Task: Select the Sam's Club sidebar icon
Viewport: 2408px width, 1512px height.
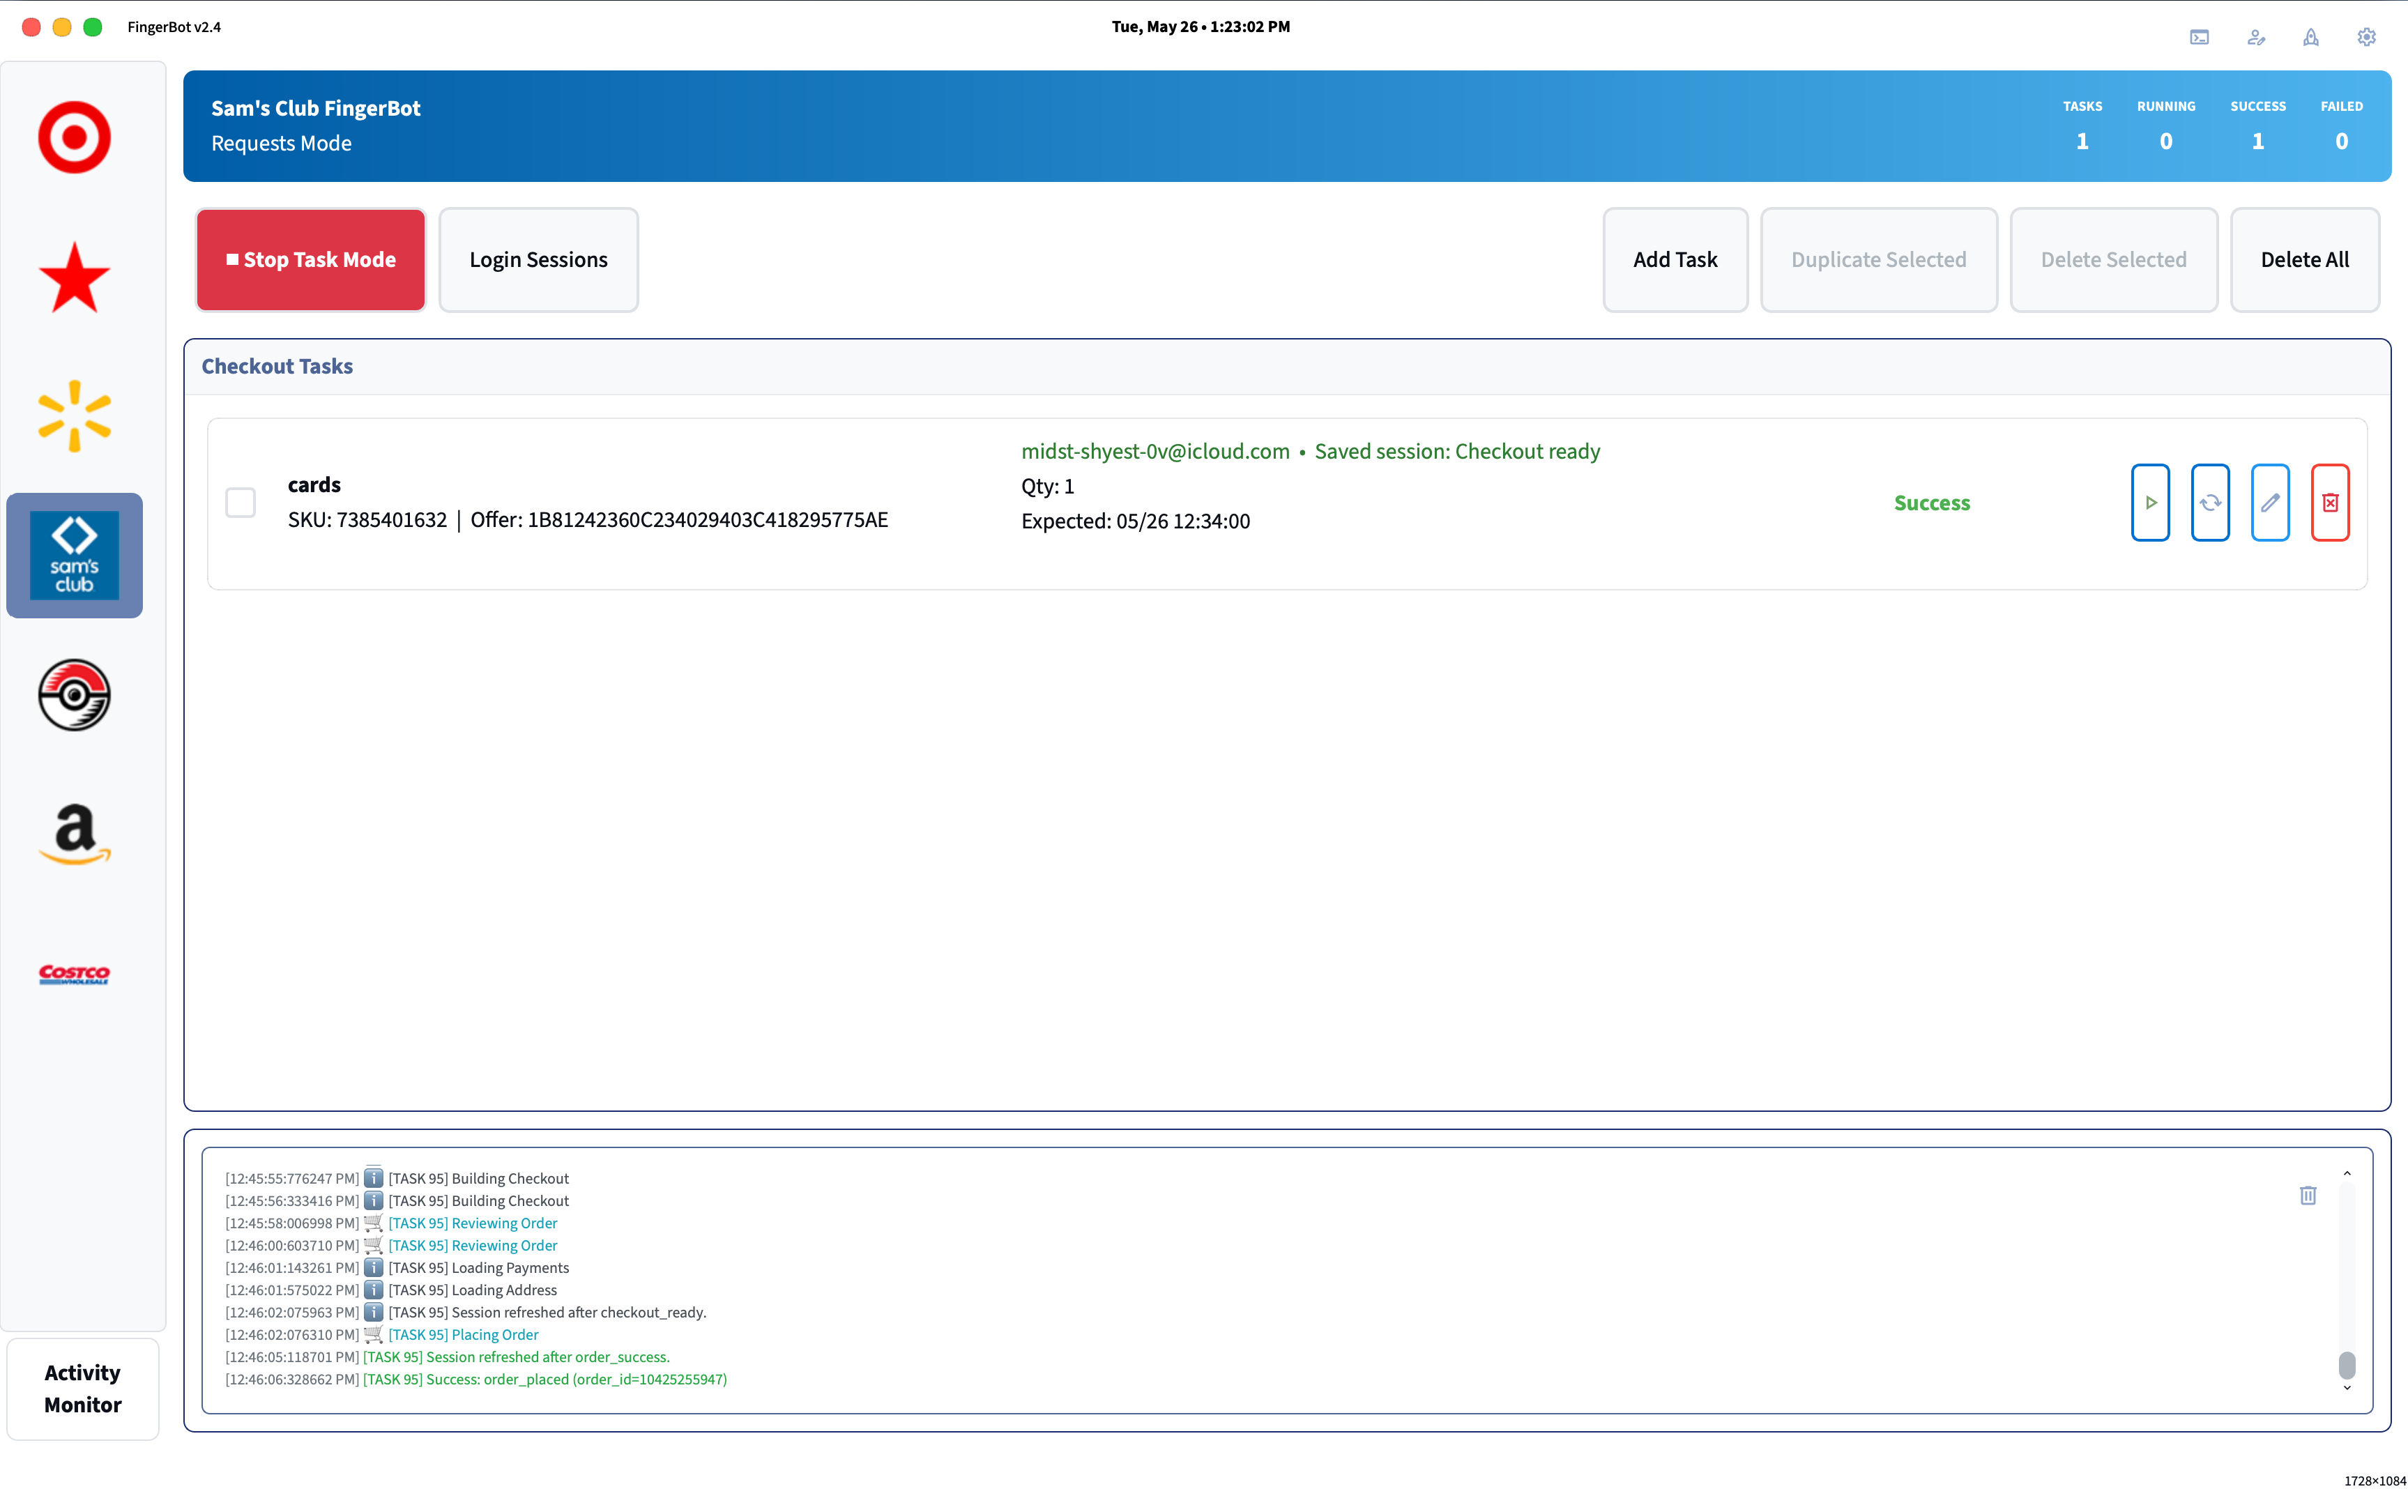Action: pyautogui.click(x=74, y=555)
